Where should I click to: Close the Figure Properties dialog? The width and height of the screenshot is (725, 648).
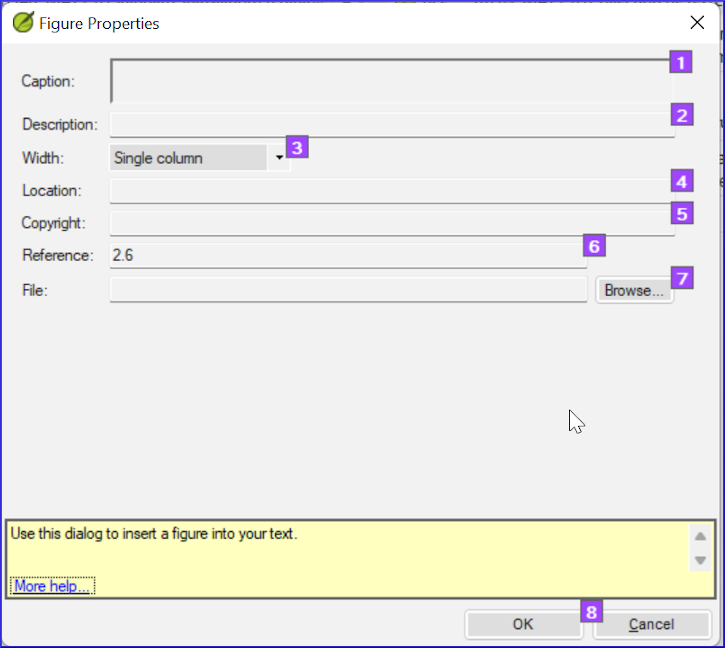pyautogui.click(x=697, y=22)
